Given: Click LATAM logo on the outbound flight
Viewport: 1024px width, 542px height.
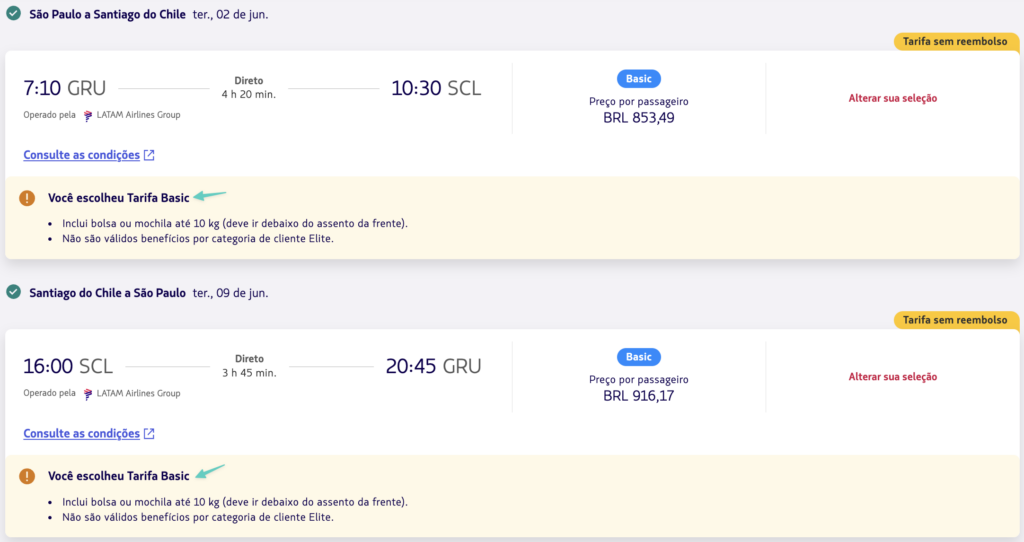Looking at the screenshot, I should (88, 115).
